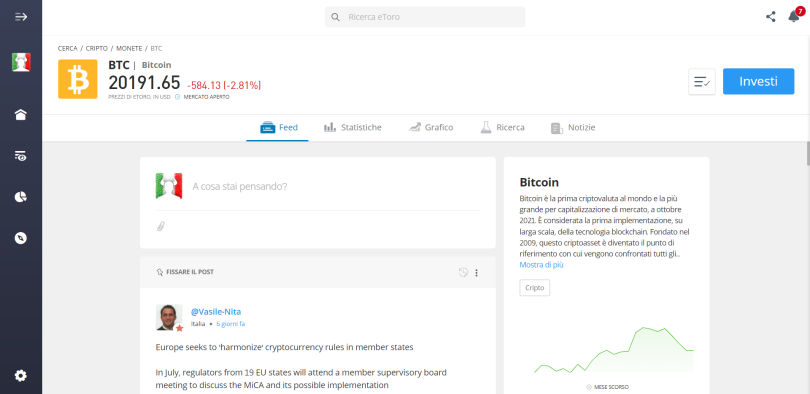This screenshot has width=810, height=394.
Task: Switch to the Feed tab
Action: pyautogui.click(x=277, y=128)
